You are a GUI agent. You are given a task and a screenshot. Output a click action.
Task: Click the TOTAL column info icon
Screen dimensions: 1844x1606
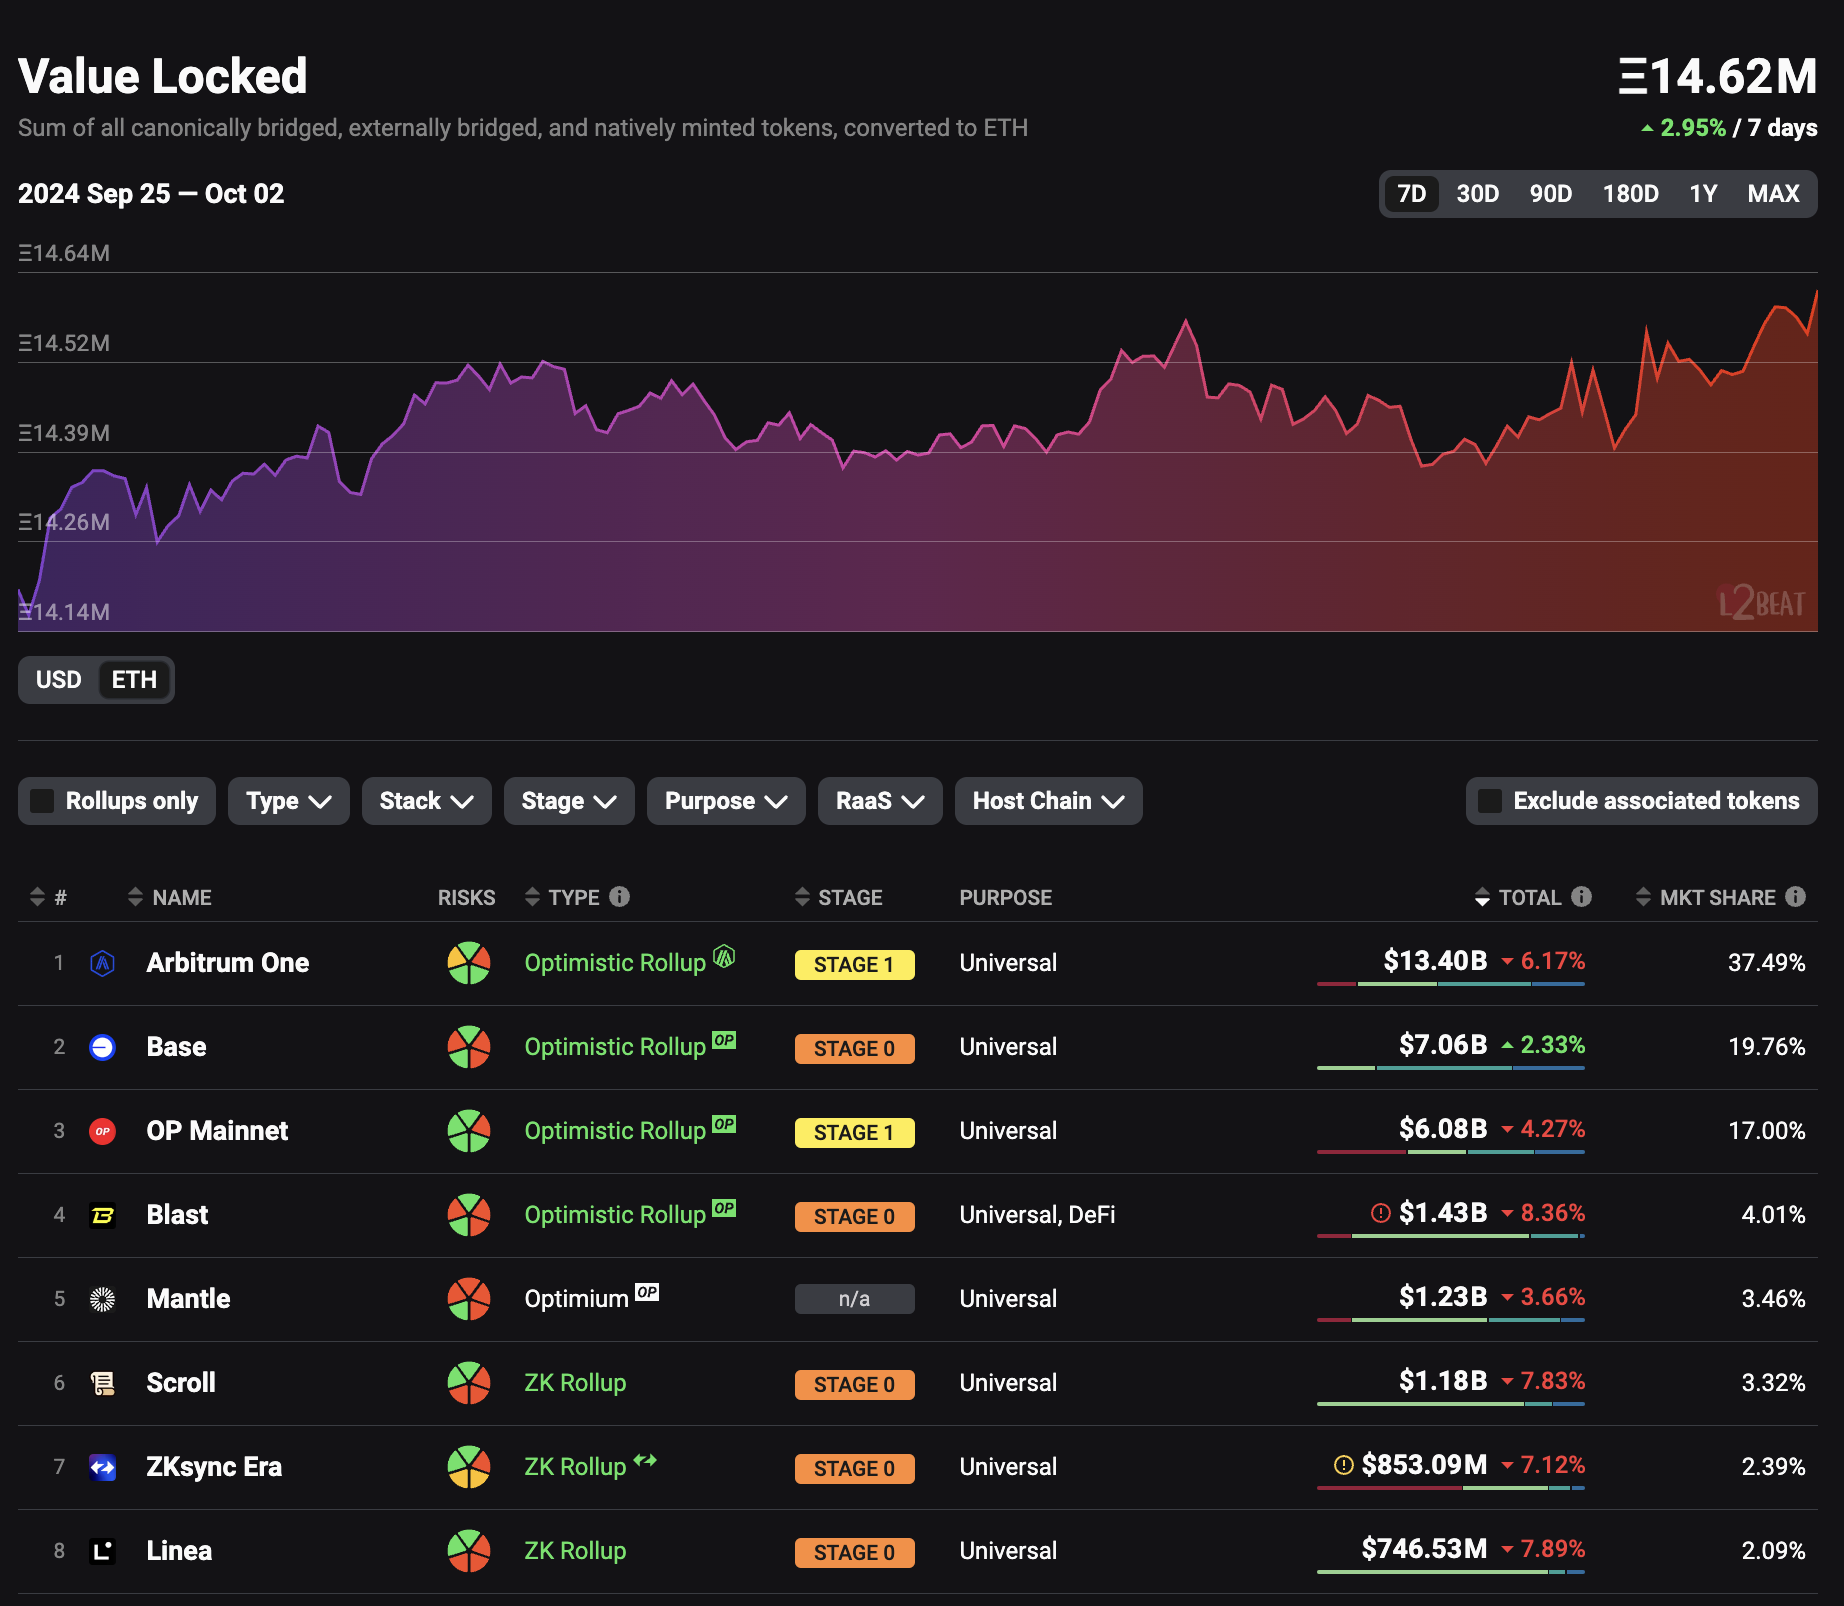(x=1581, y=896)
